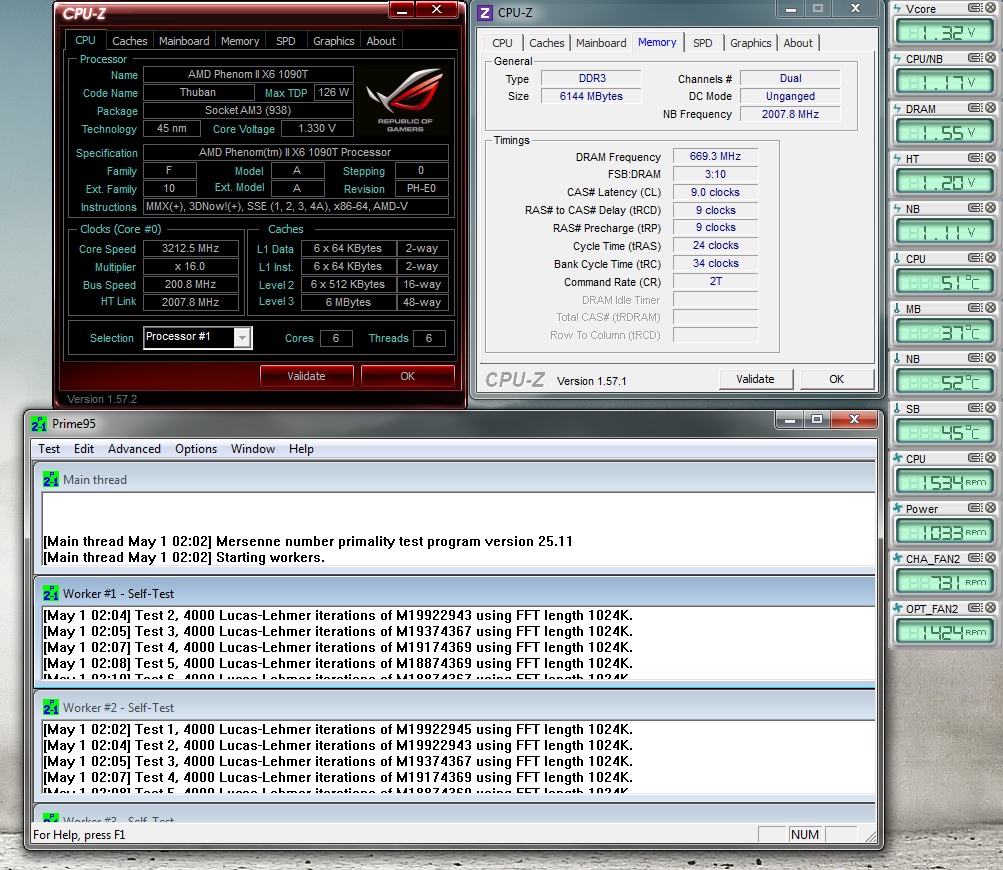Image resolution: width=1003 pixels, height=870 pixels.
Task: Close the HT voltage widget
Action: tap(990, 157)
